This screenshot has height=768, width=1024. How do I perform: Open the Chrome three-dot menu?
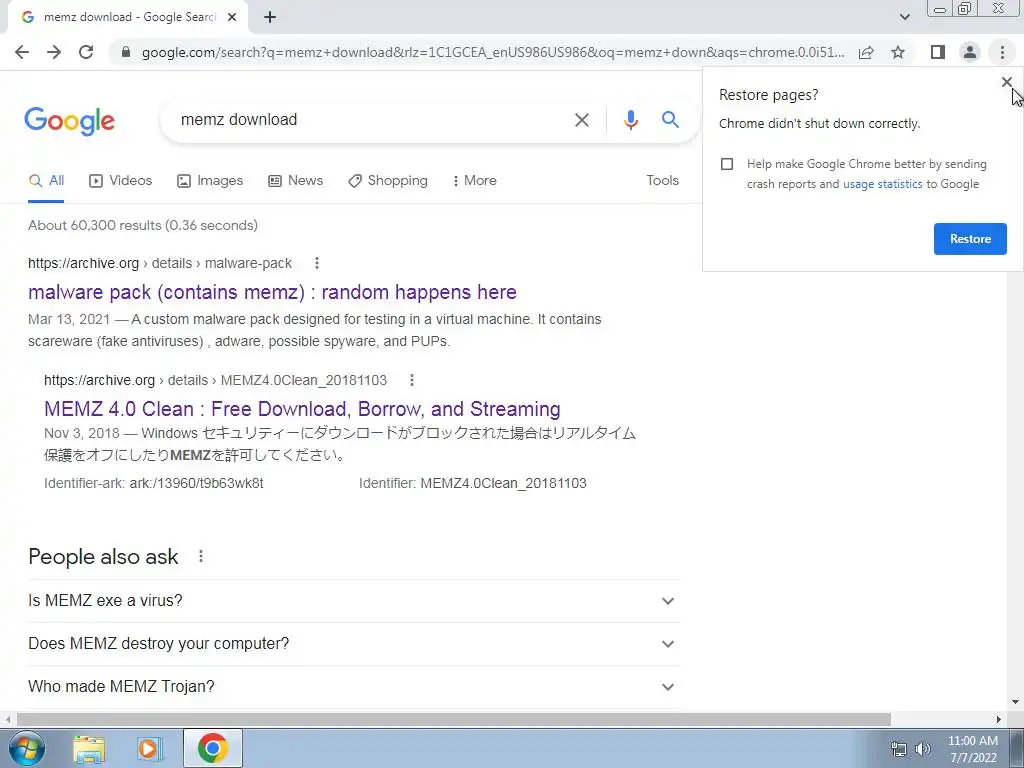(1002, 52)
